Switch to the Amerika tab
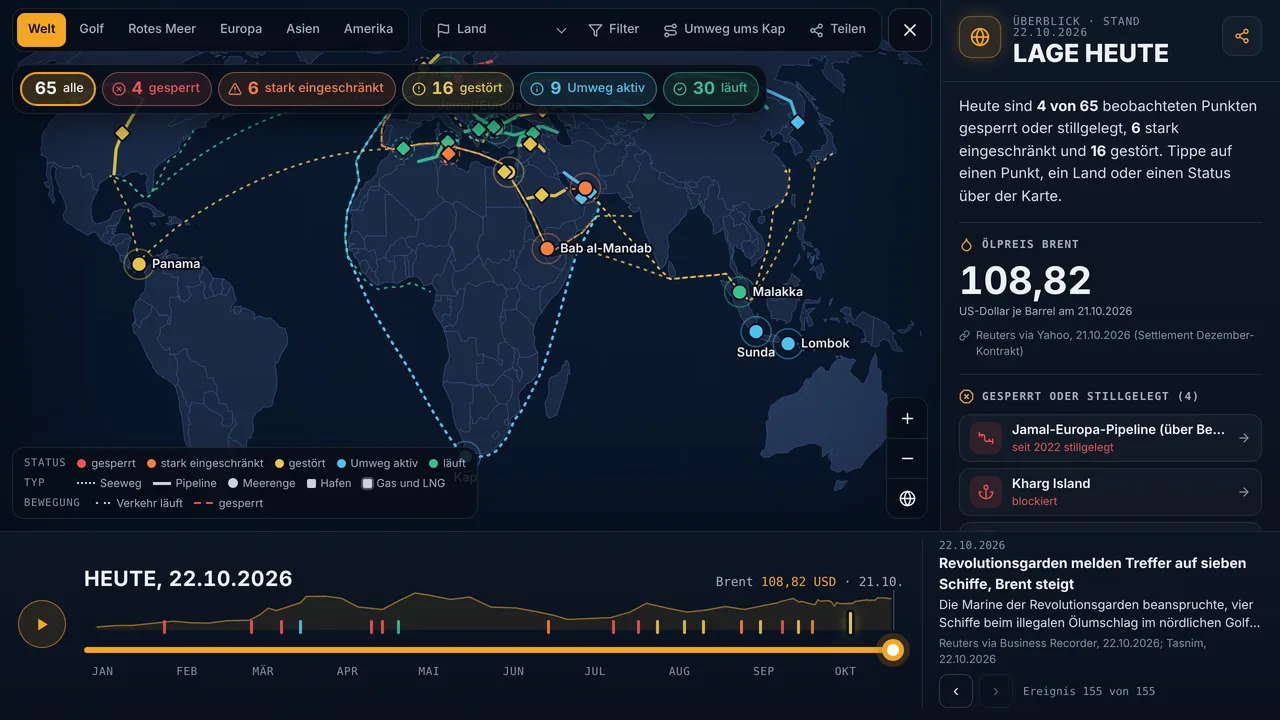1280x720 pixels. click(368, 29)
